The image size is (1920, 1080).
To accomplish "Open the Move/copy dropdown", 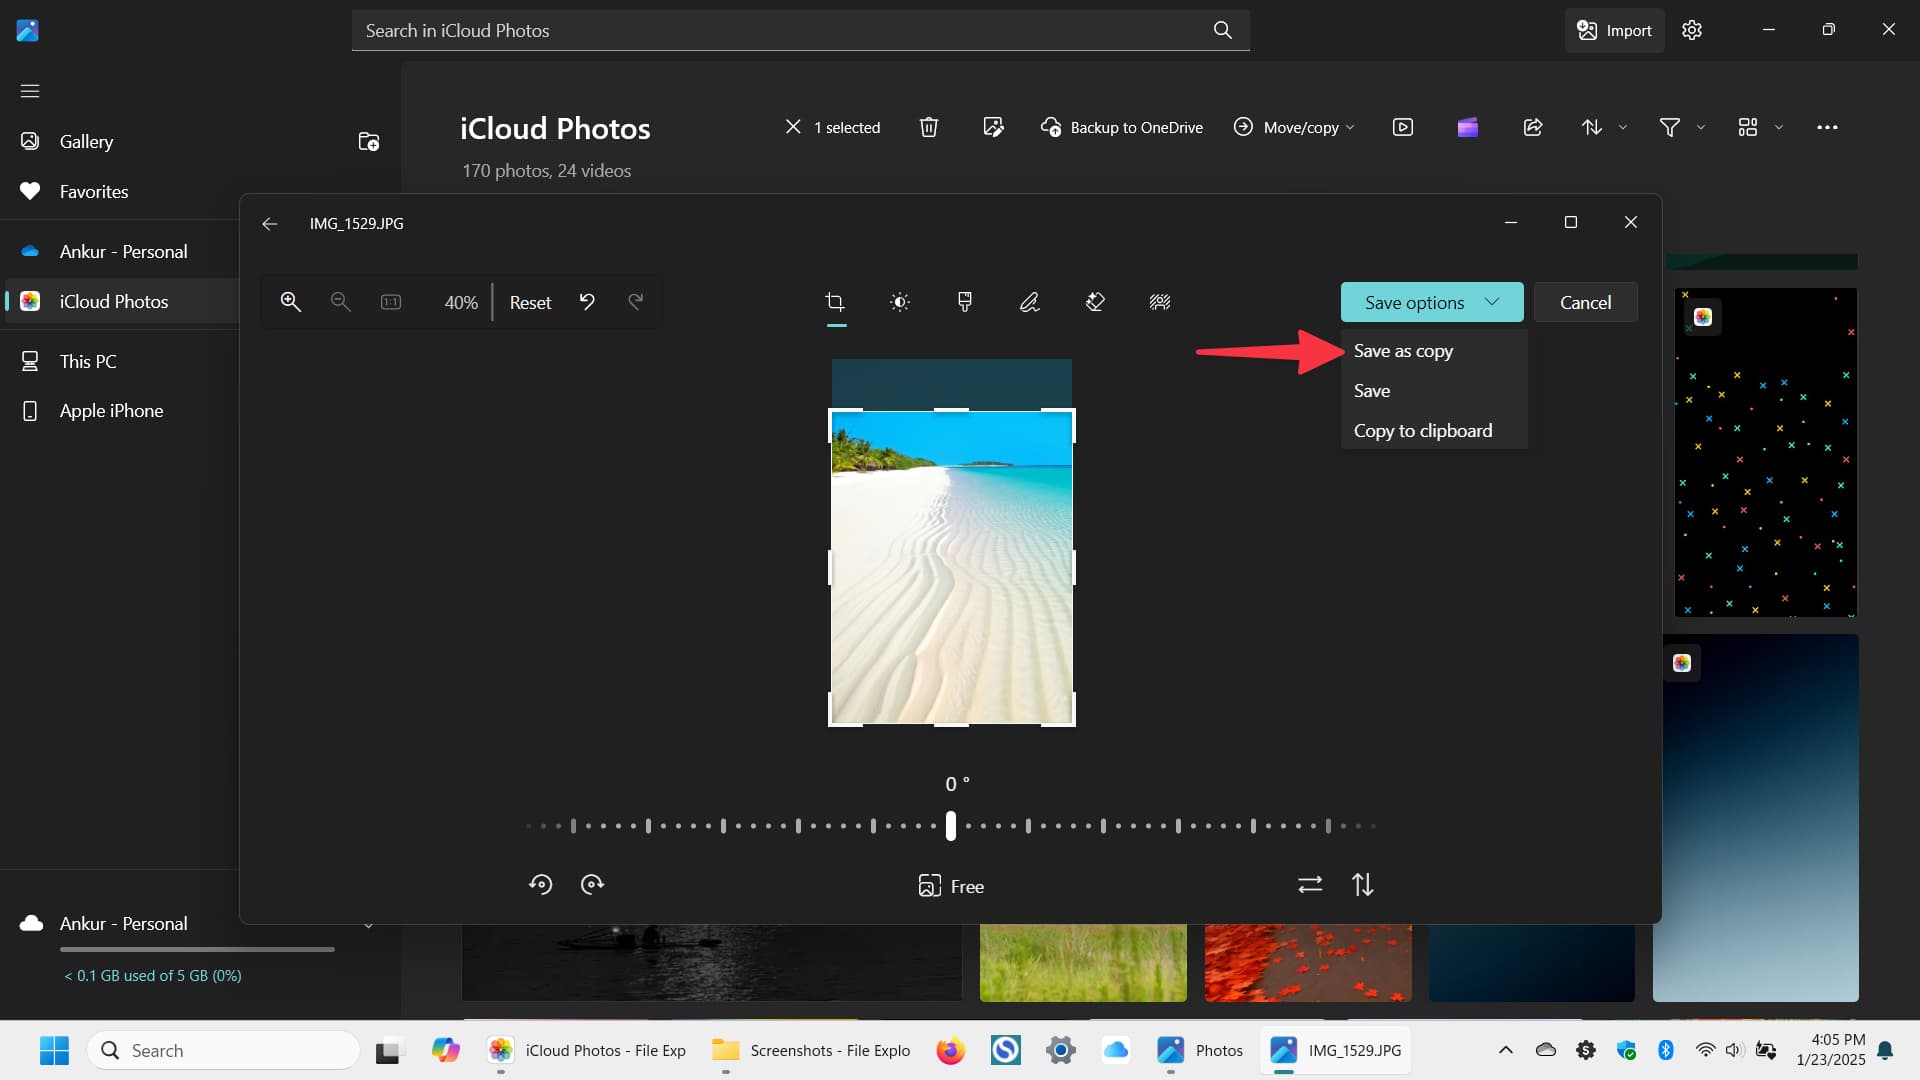I will (1294, 127).
